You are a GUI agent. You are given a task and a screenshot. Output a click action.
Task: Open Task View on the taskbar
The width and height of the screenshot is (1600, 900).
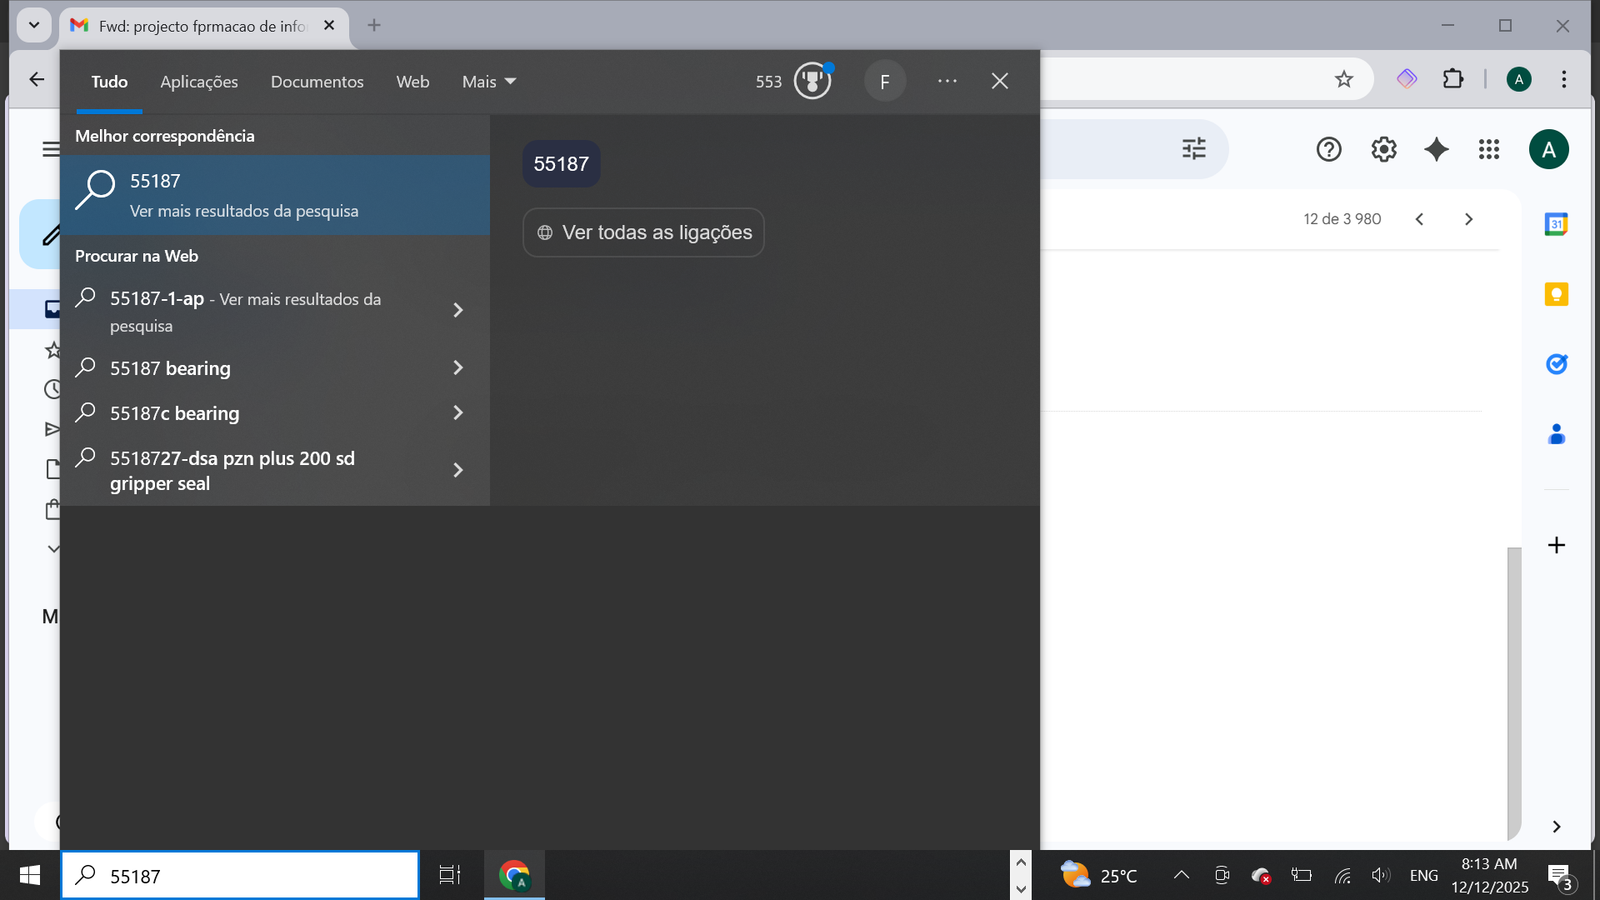click(x=450, y=876)
